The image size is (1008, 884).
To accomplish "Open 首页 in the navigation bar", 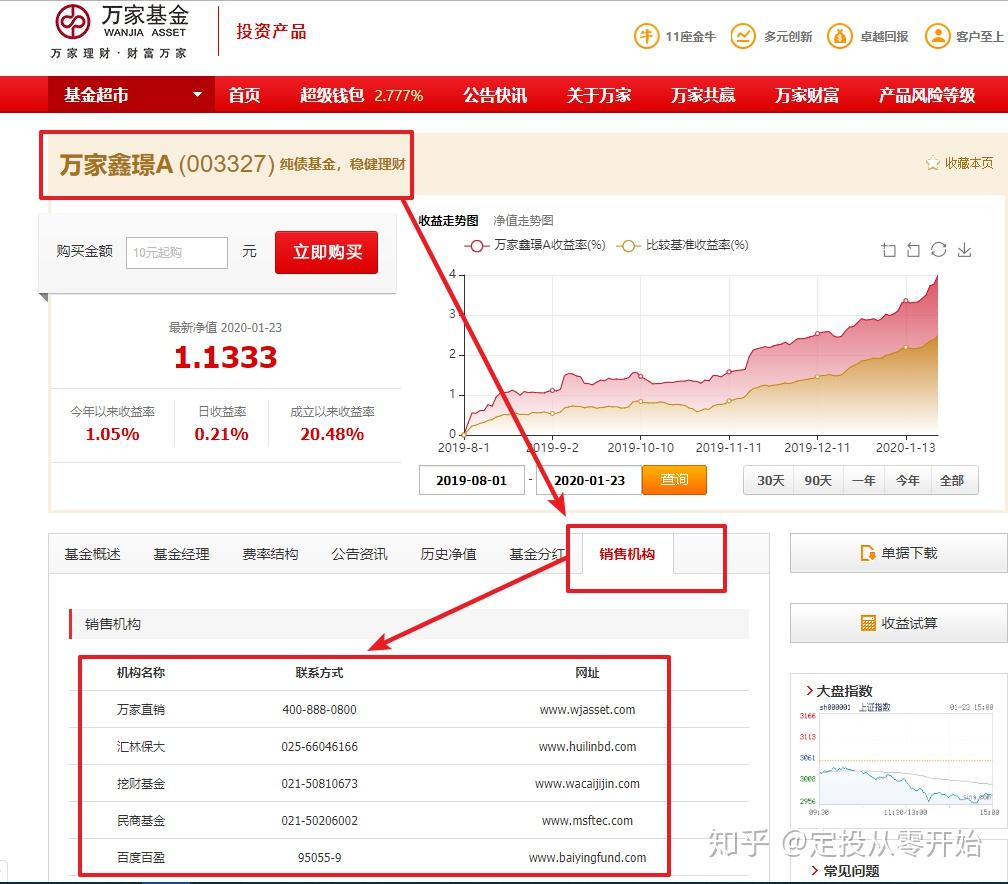I will [244, 95].
